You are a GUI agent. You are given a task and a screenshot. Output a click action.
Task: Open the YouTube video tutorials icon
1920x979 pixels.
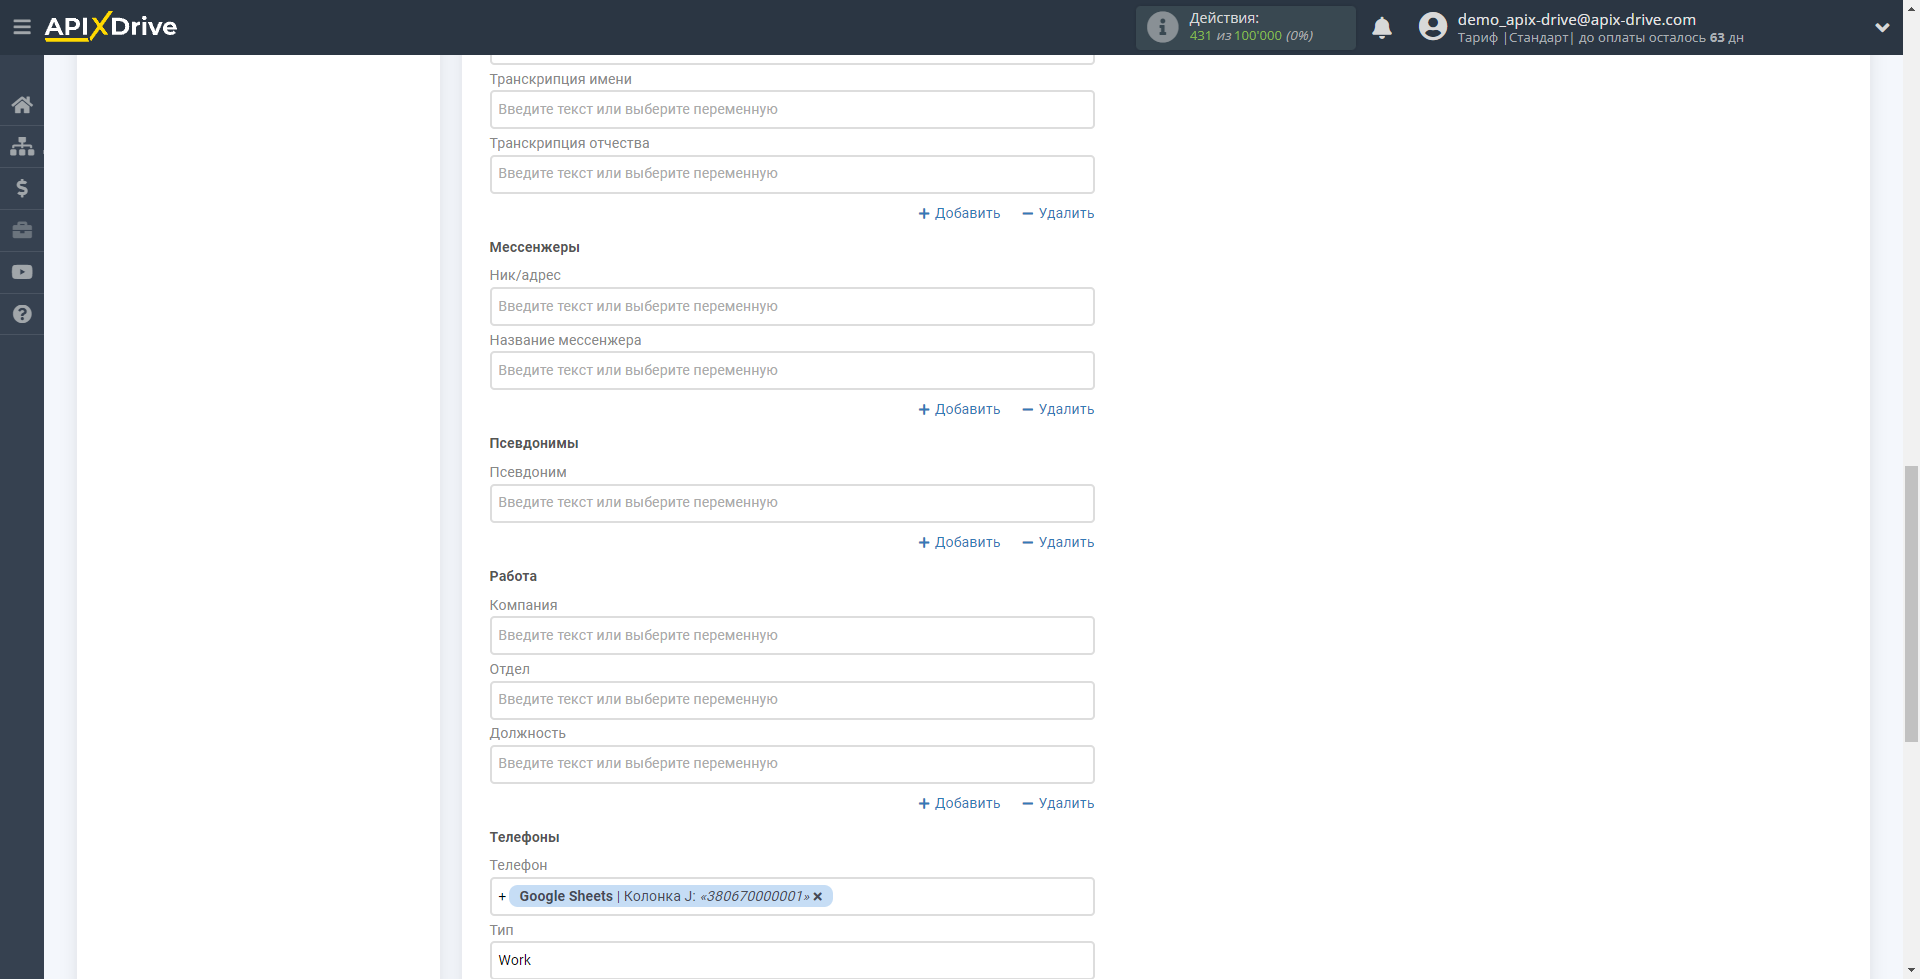coord(22,272)
